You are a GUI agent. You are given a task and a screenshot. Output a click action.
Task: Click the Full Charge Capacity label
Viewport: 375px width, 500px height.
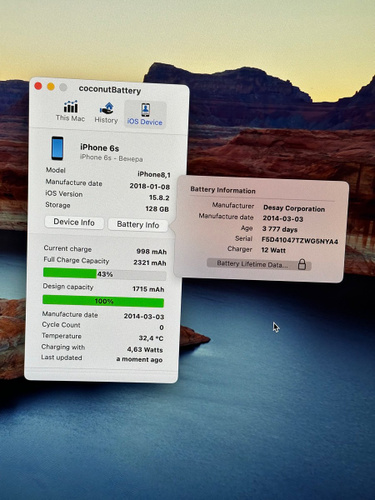pyautogui.click(x=76, y=260)
